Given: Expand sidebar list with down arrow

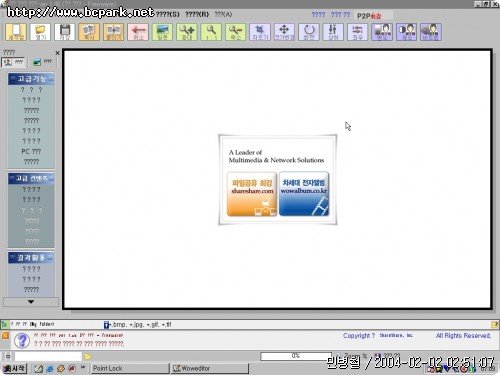Looking at the screenshot, I should click(x=31, y=302).
